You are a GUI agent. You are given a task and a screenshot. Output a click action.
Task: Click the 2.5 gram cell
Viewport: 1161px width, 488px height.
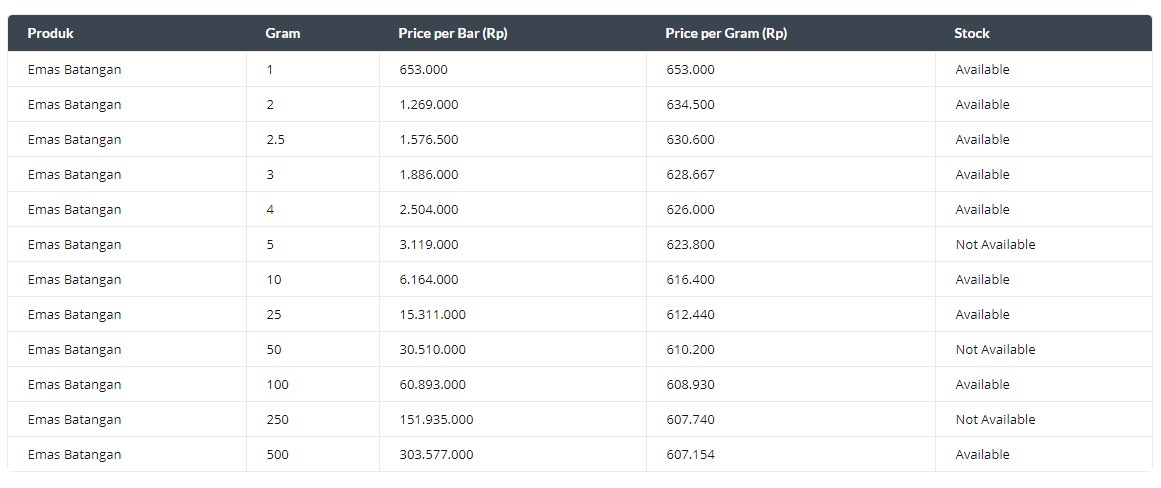tap(275, 139)
